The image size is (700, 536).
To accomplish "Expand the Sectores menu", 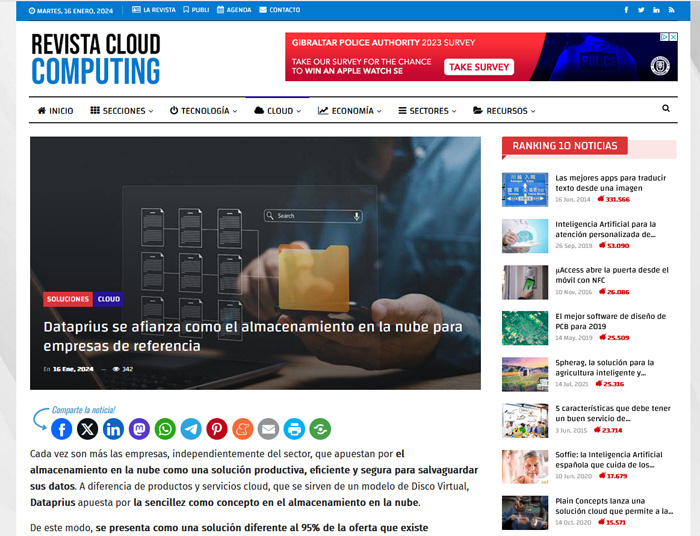I will tap(427, 111).
